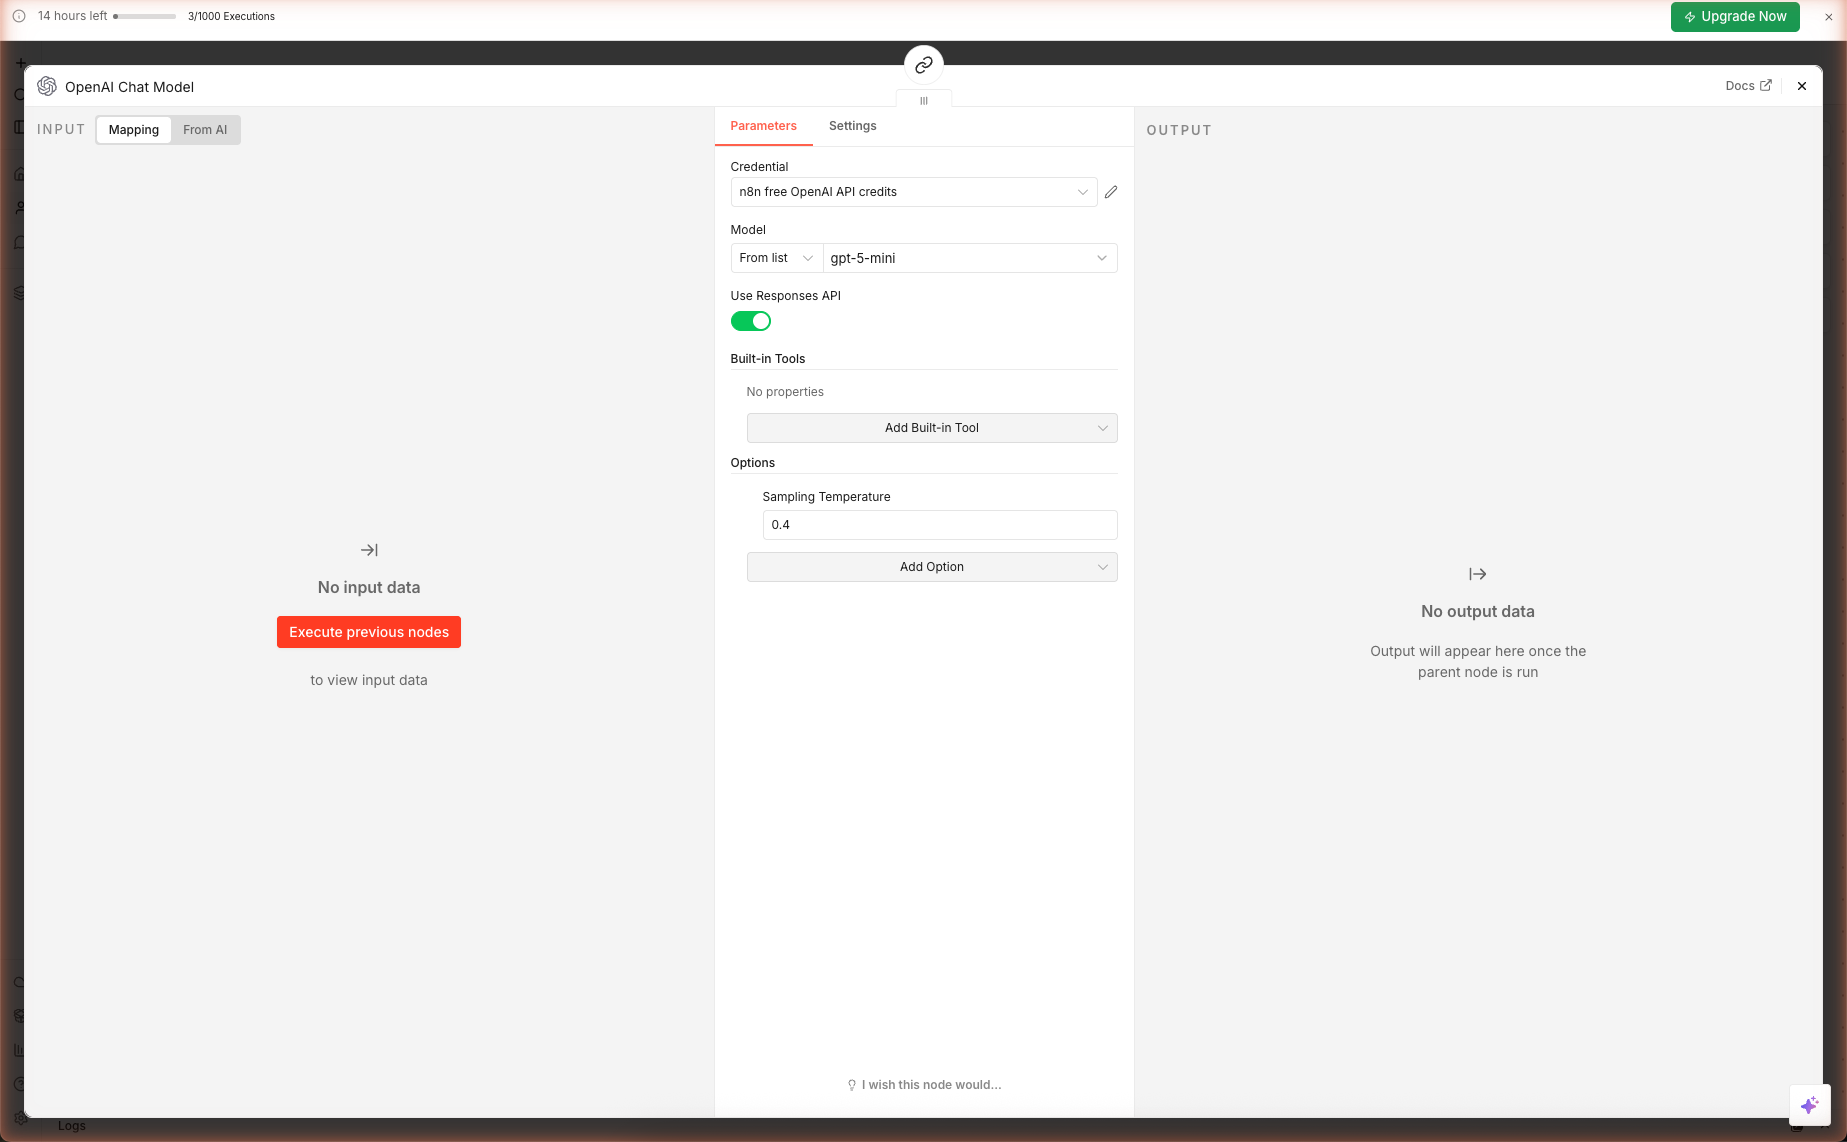Screen dimensions: 1847x1142
Task: Open the From list mode dropdown
Action: click(776, 258)
